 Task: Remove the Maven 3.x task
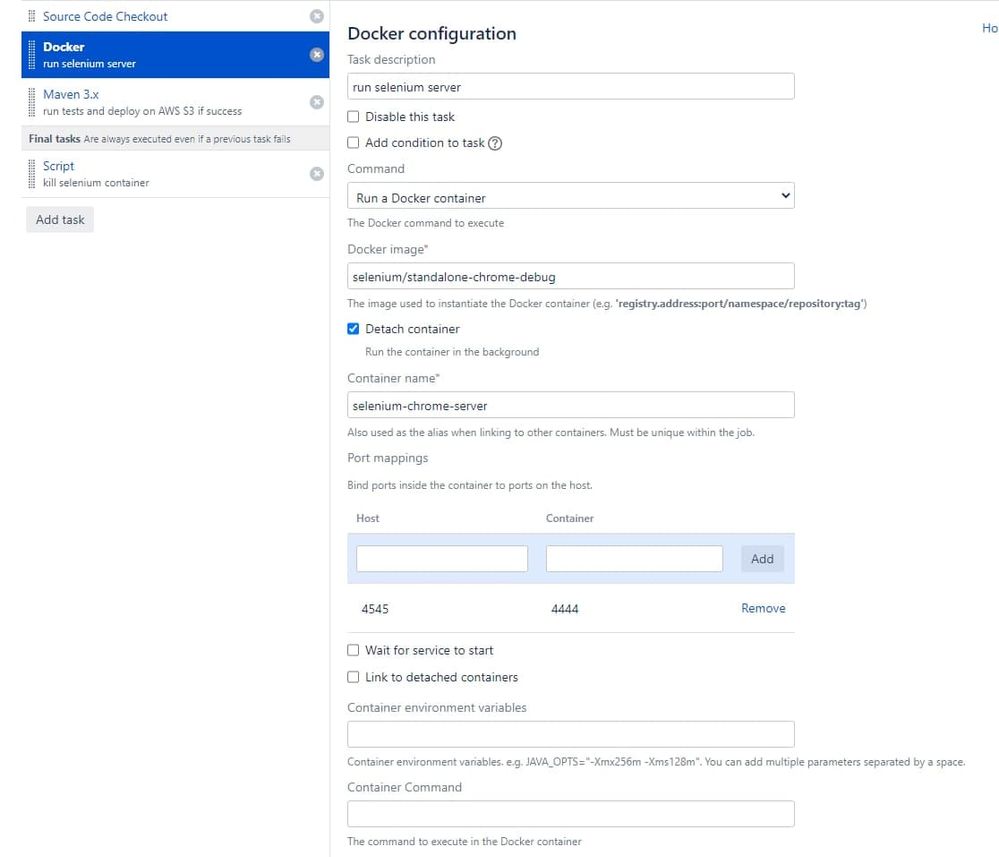pos(317,103)
